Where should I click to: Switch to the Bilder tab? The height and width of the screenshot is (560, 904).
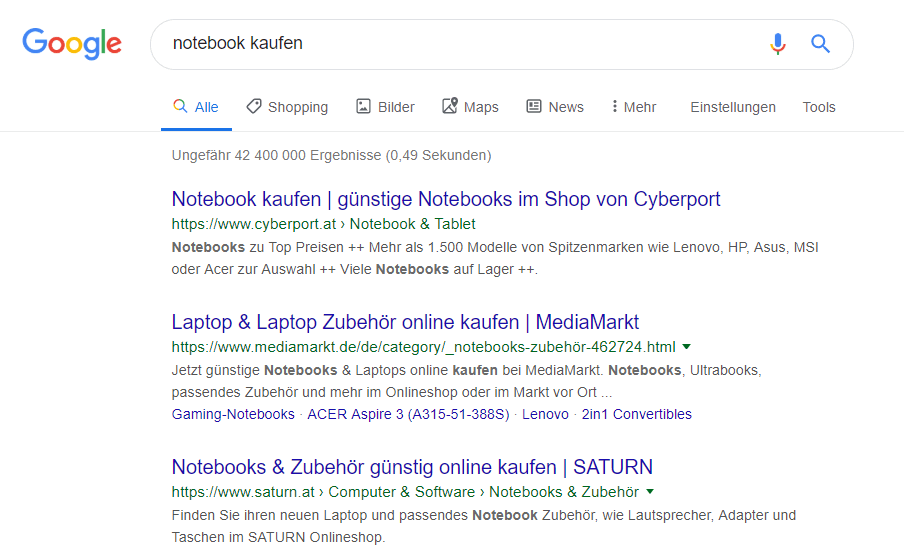point(385,107)
